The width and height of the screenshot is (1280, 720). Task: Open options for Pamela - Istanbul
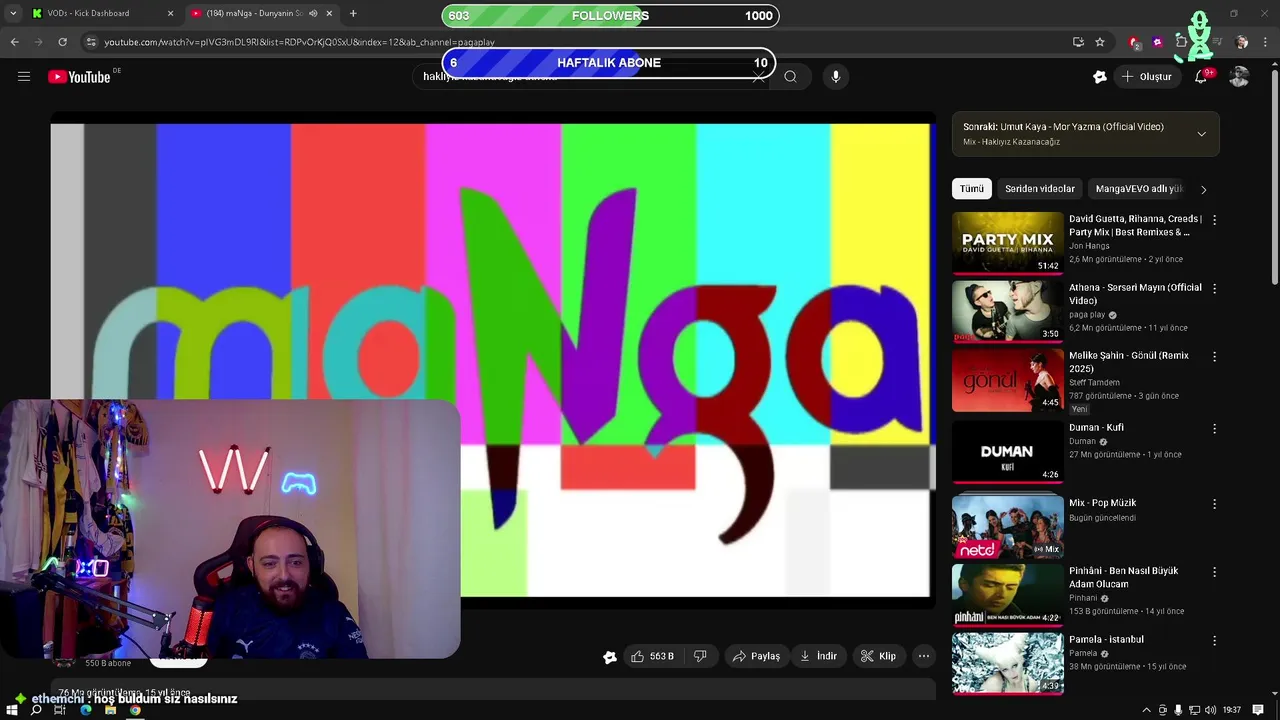[1214, 640]
